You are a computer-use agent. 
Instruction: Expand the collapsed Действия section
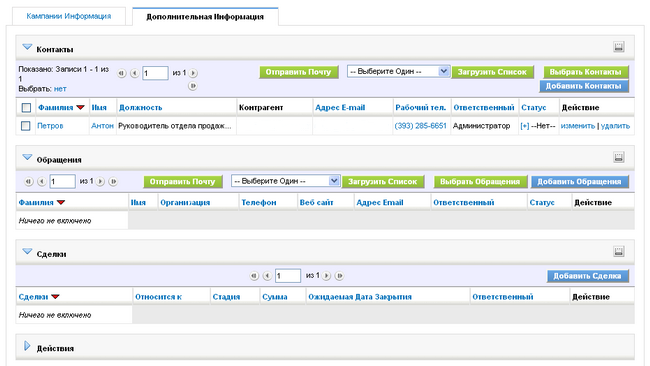pos(27,346)
